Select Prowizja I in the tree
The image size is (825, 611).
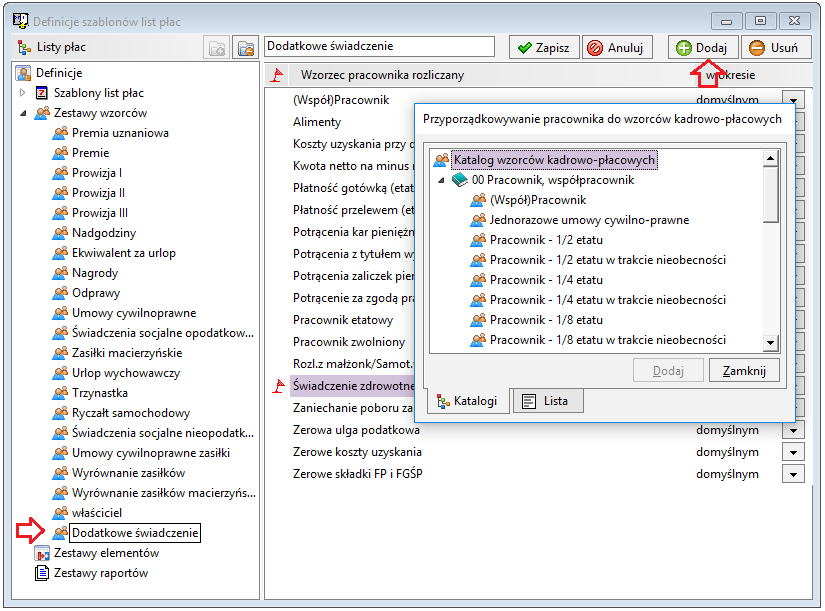97,173
